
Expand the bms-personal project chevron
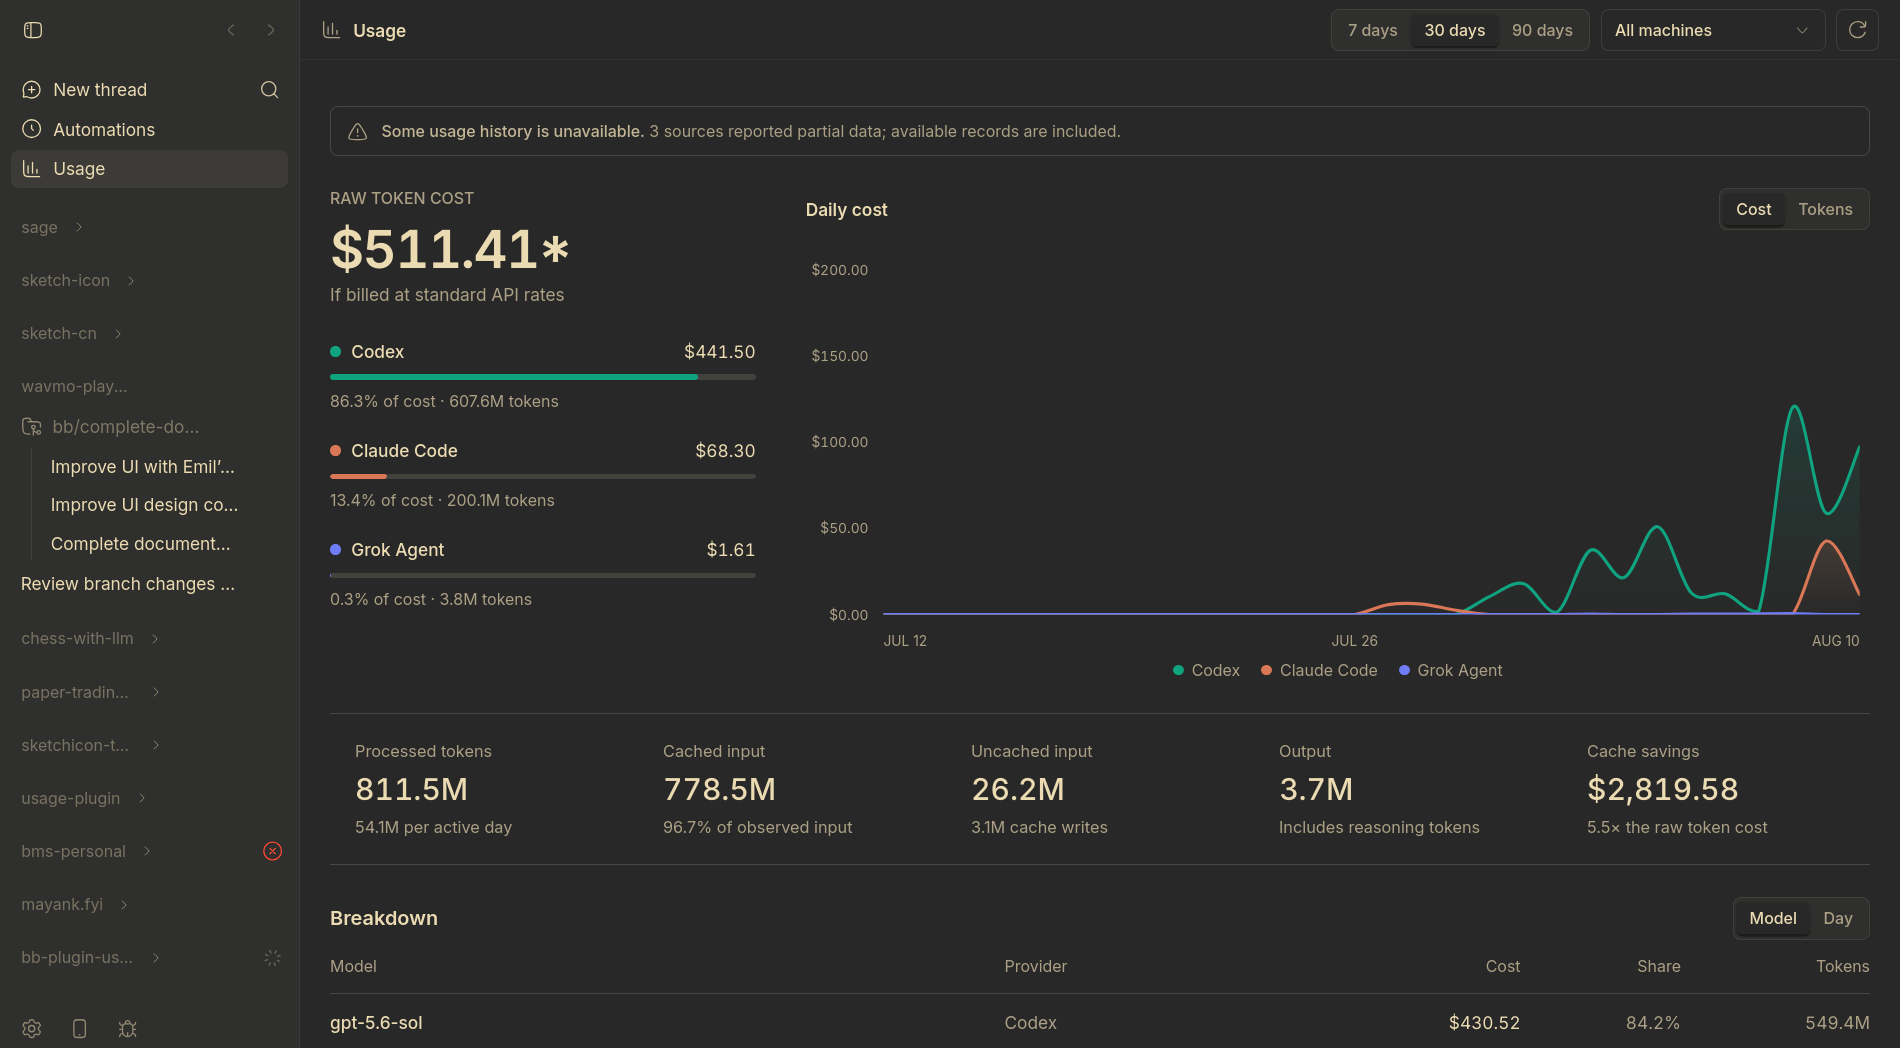(x=147, y=851)
